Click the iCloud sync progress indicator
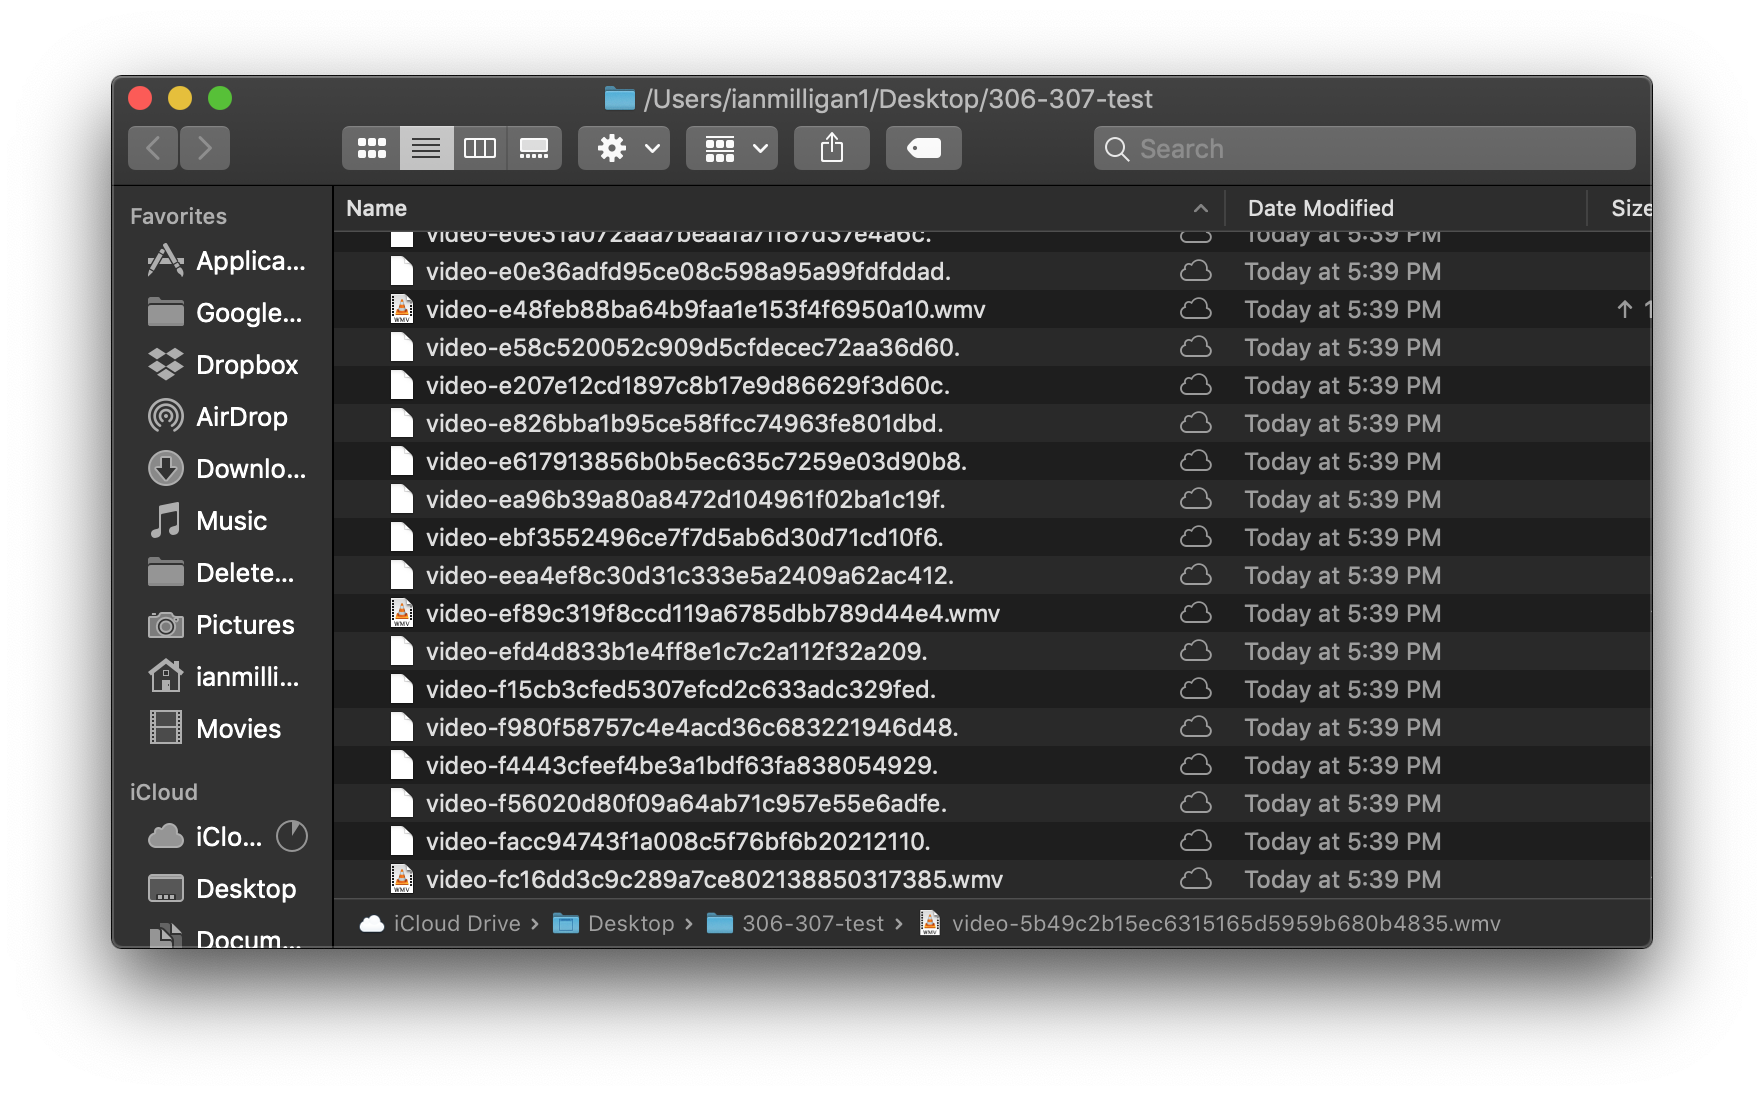 292,836
